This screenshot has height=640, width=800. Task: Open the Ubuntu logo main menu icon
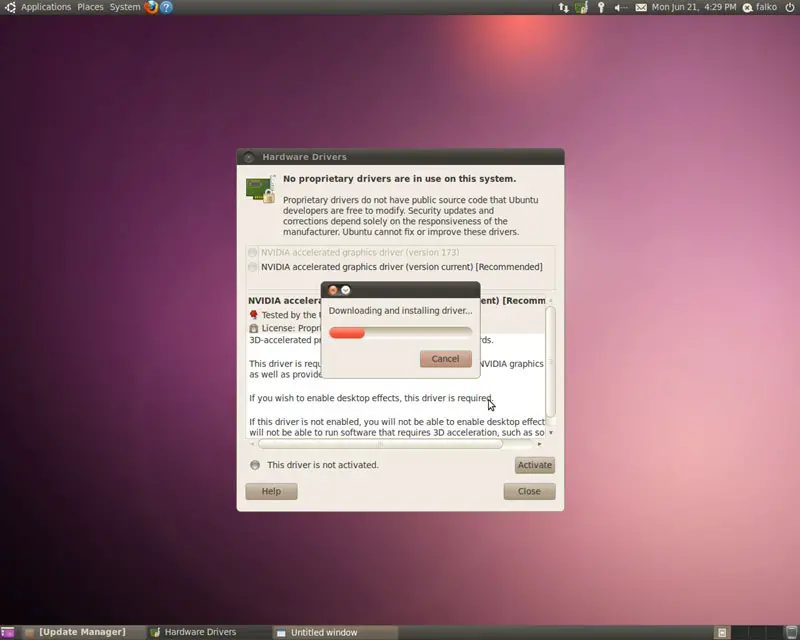tap(10, 7)
